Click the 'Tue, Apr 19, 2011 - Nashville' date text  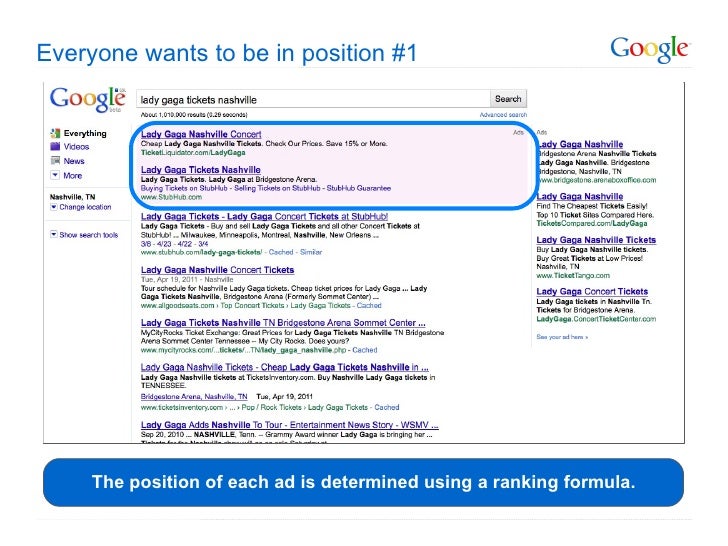tap(187, 280)
